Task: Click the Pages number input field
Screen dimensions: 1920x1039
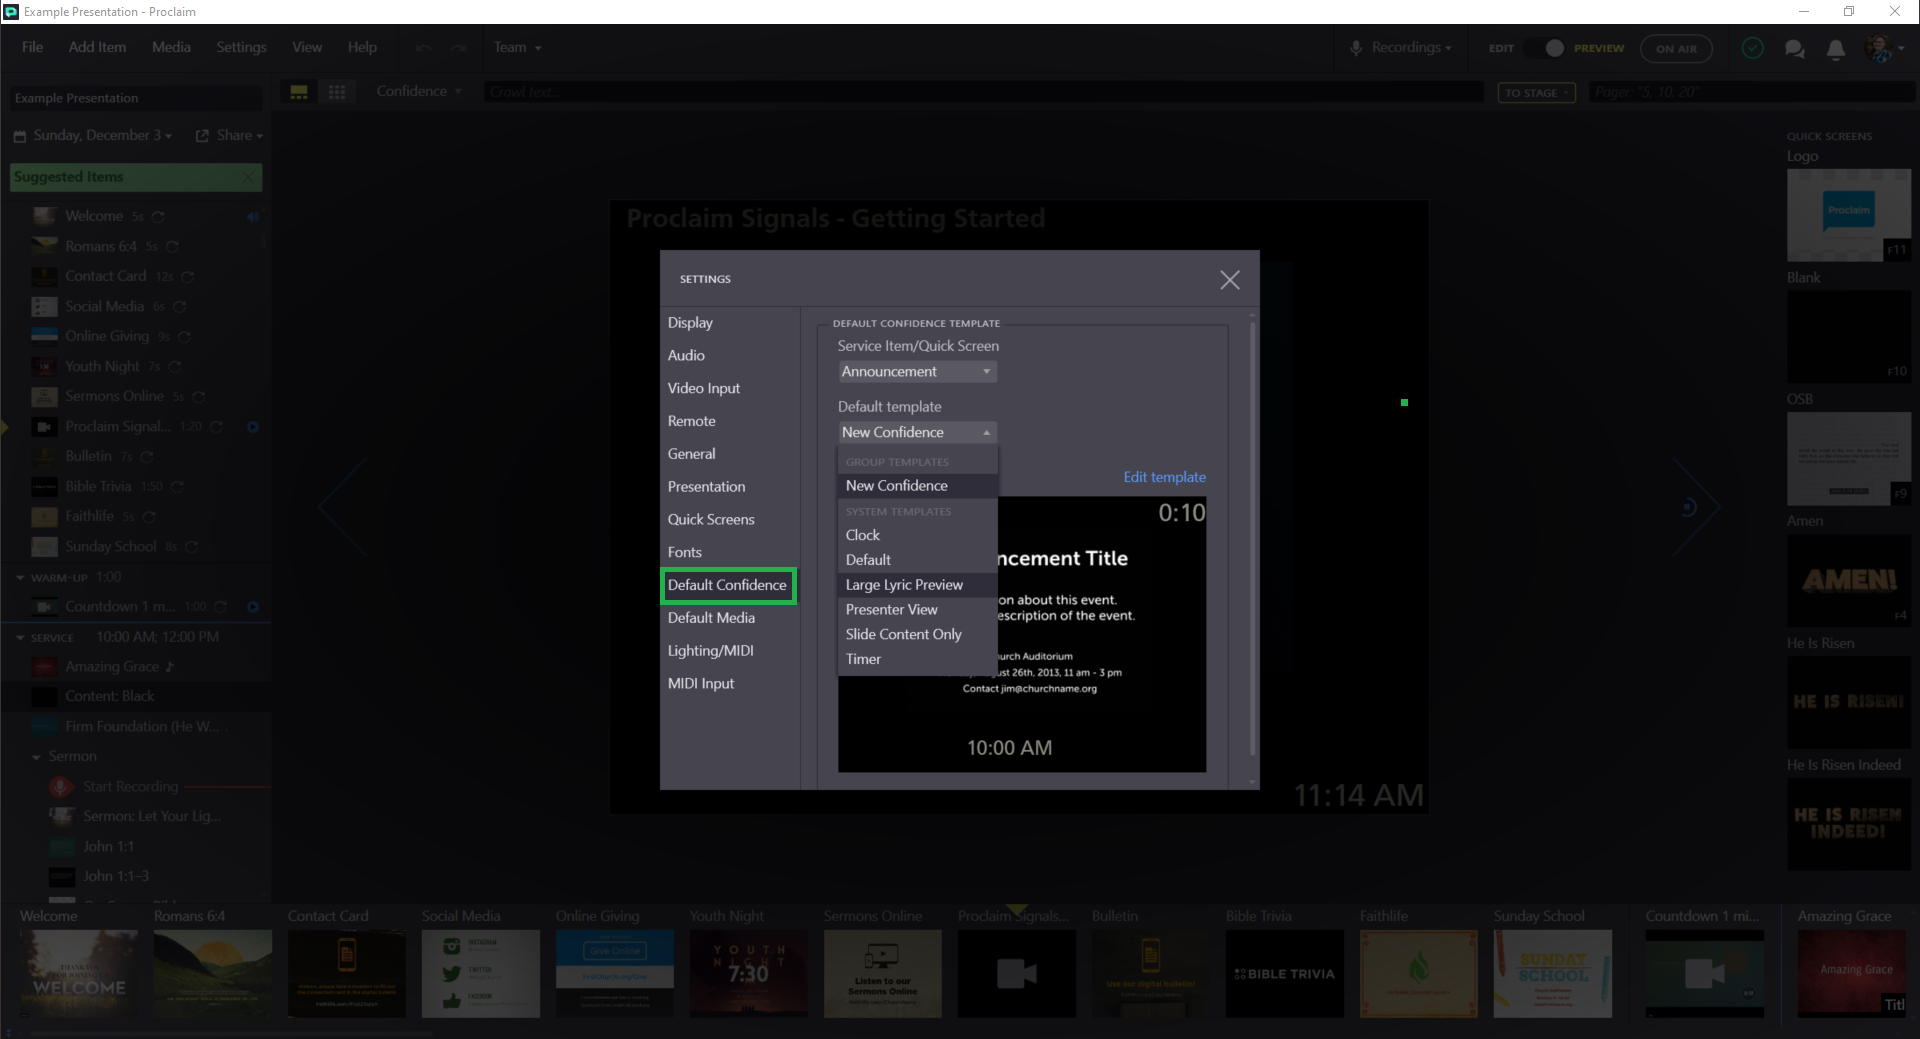Action: pyautogui.click(x=1752, y=92)
